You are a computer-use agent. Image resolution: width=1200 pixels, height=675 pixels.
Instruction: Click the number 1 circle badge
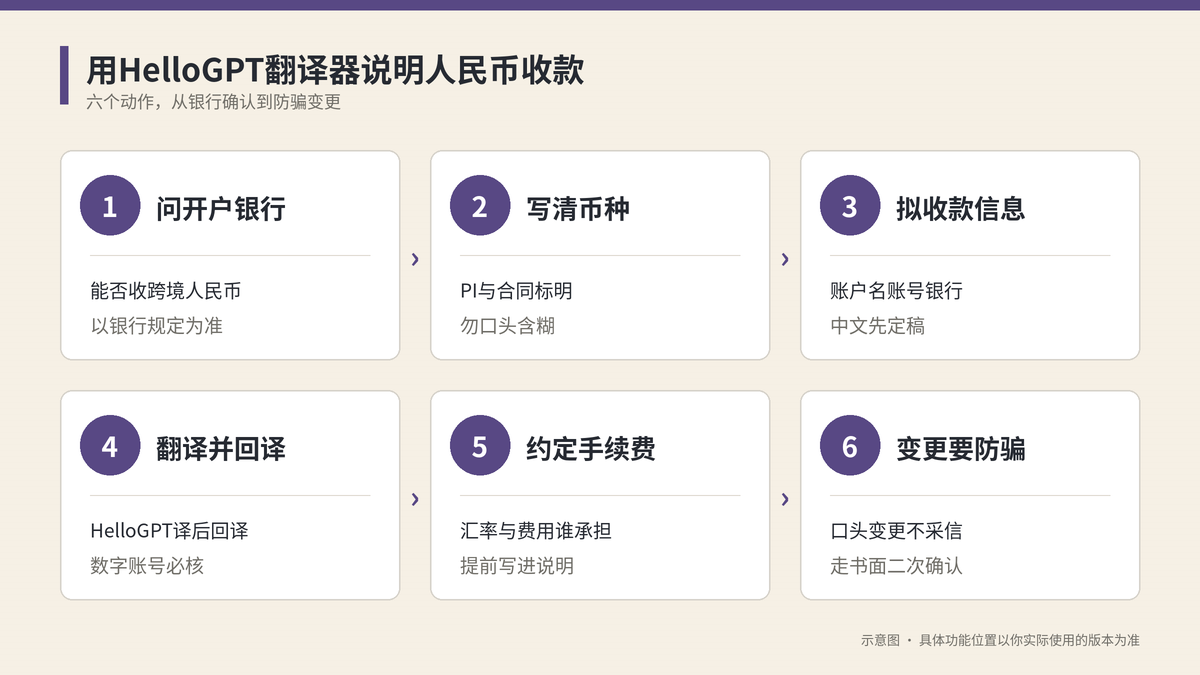(x=110, y=207)
